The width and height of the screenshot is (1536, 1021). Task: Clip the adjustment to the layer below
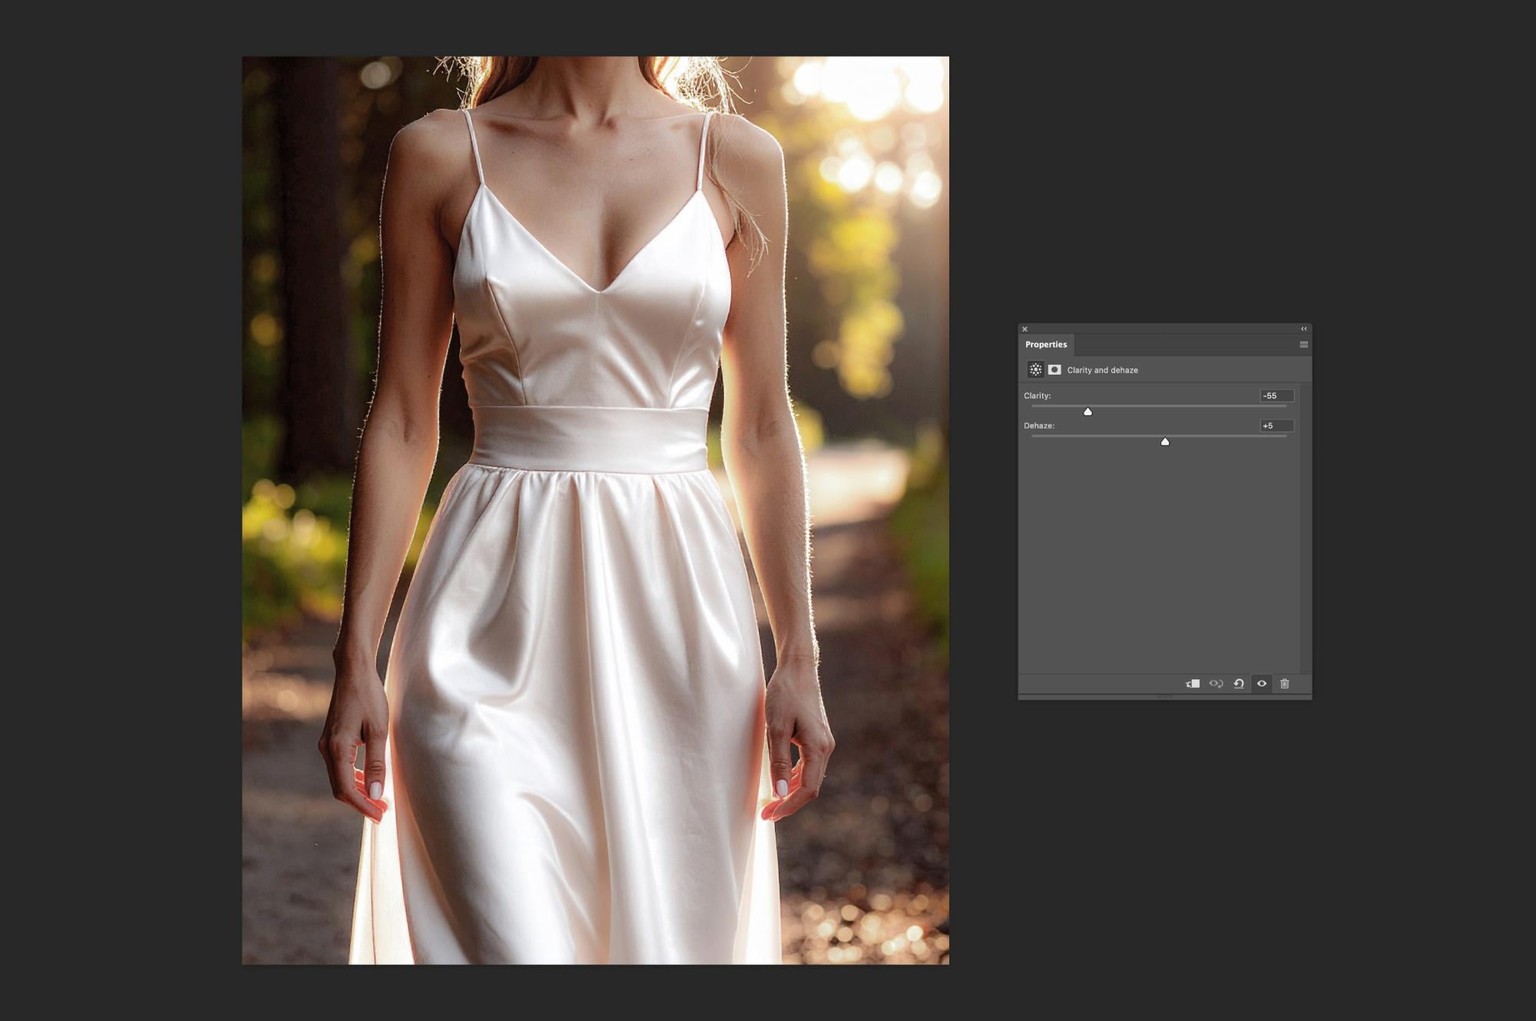[1193, 684]
